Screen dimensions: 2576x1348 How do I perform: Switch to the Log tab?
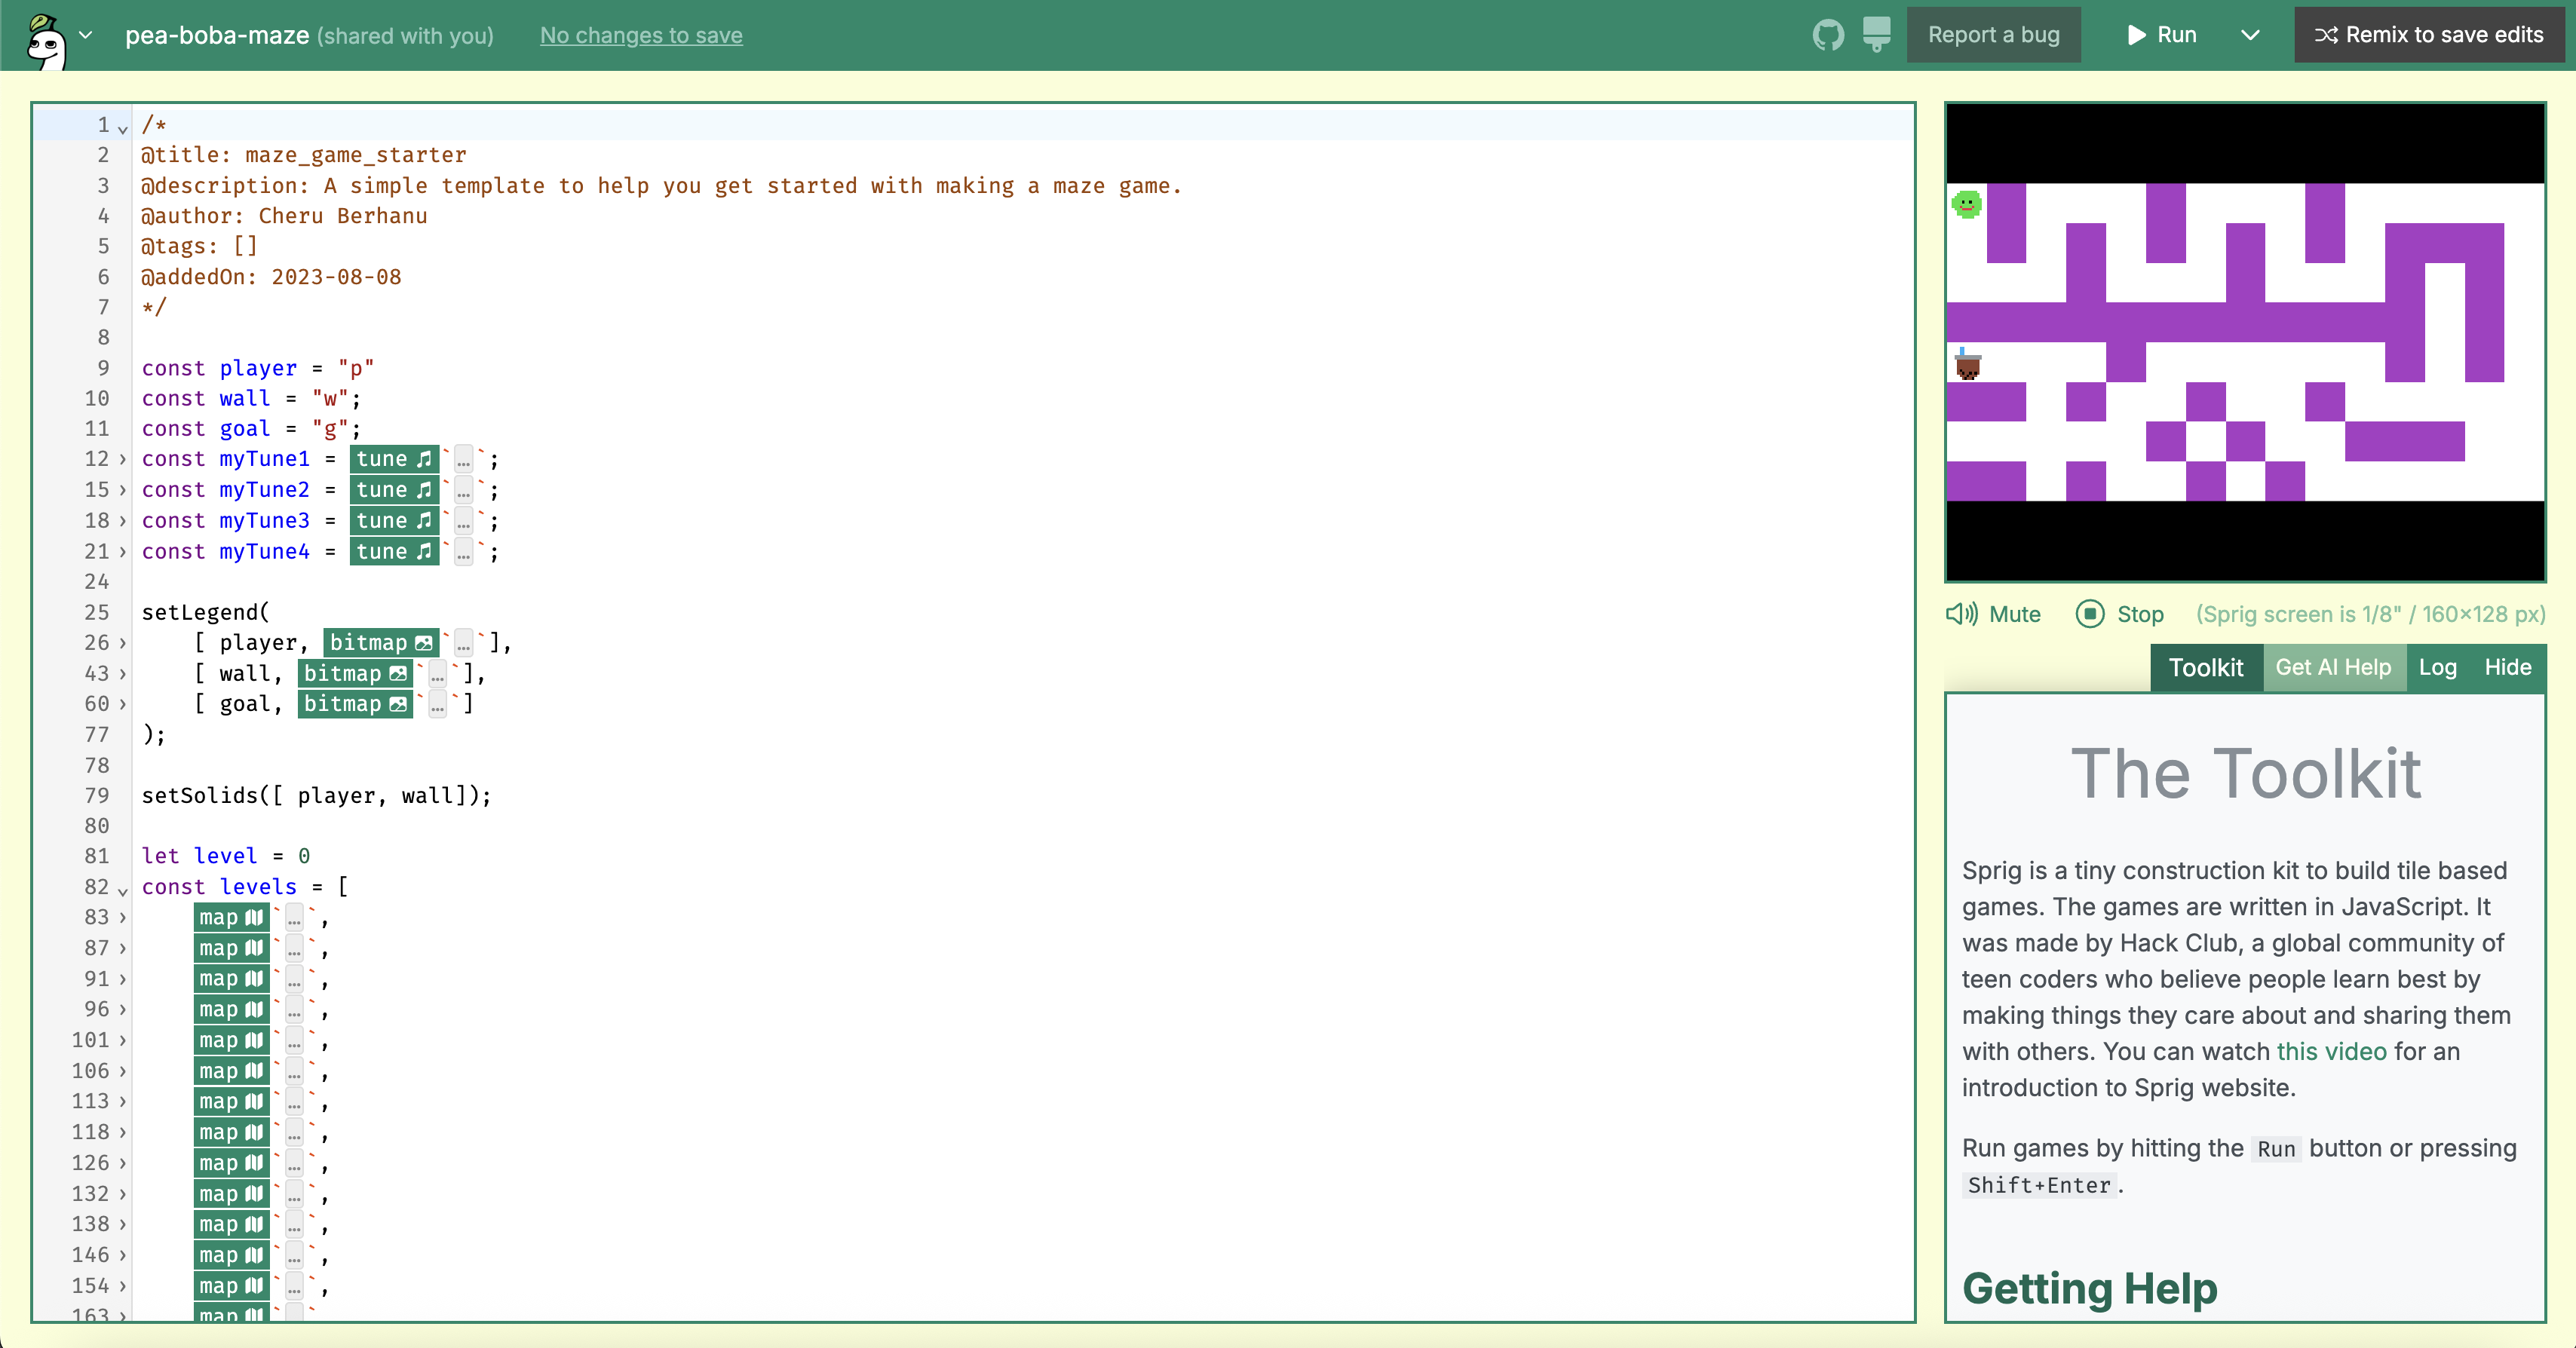(2437, 667)
